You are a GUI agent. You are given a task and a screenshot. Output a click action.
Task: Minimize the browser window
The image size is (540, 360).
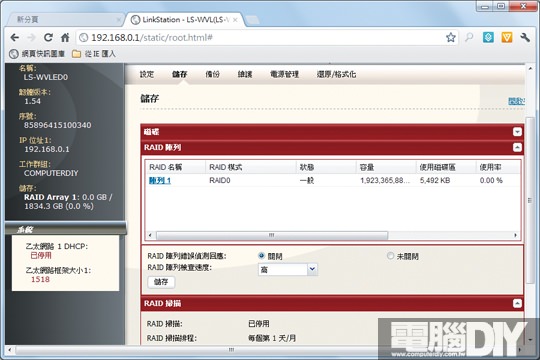pyautogui.click(x=485, y=6)
